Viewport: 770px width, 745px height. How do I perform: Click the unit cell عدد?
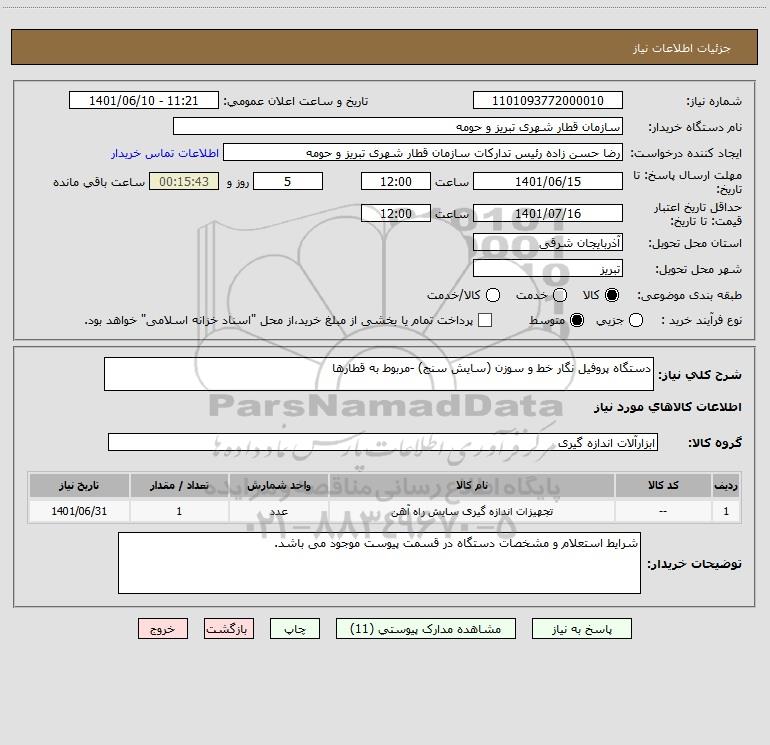(278, 511)
